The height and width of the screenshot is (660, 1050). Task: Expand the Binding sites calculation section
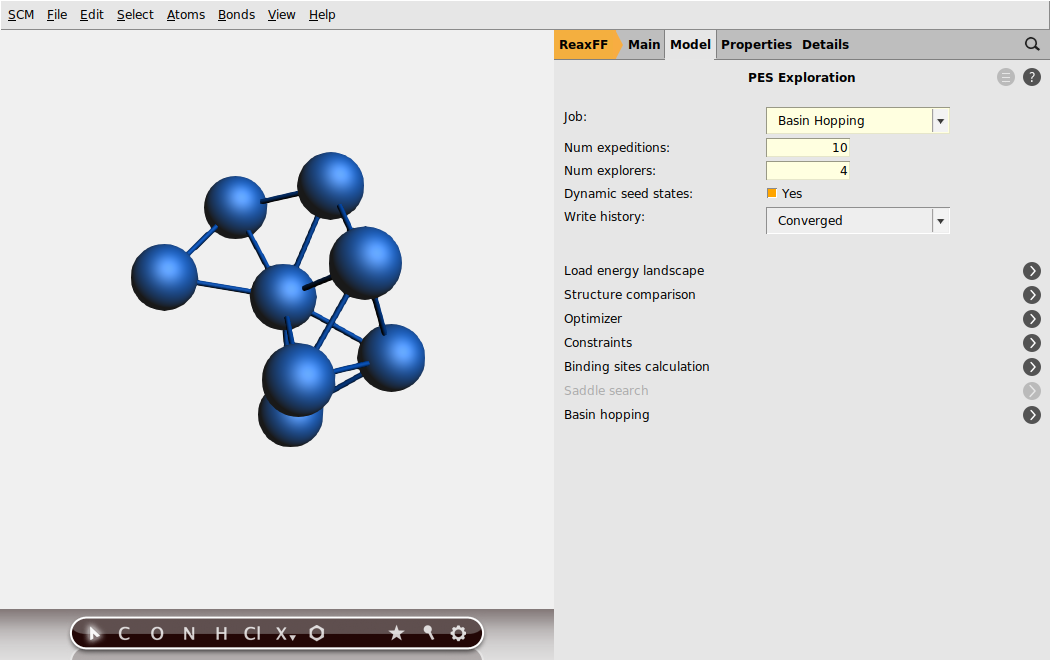(1032, 367)
